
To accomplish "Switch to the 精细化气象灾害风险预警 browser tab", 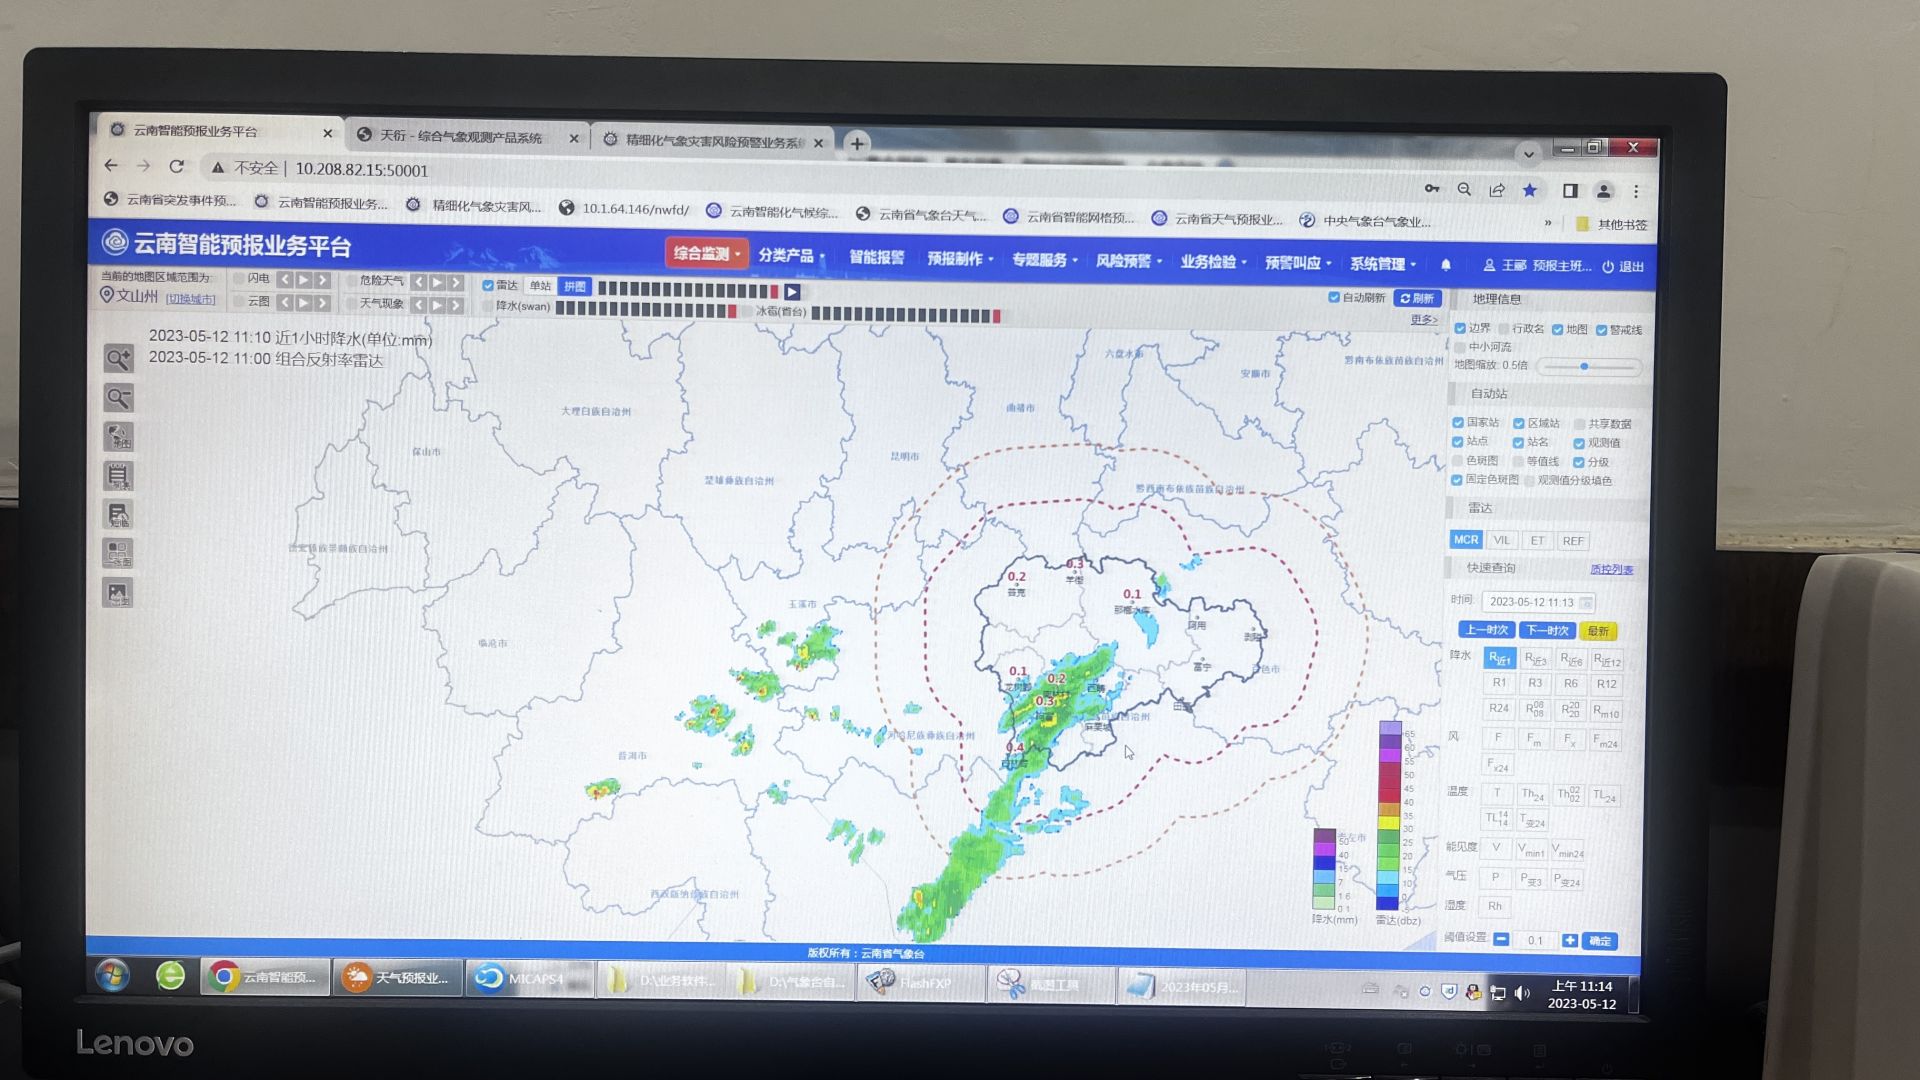I will pos(714,141).
